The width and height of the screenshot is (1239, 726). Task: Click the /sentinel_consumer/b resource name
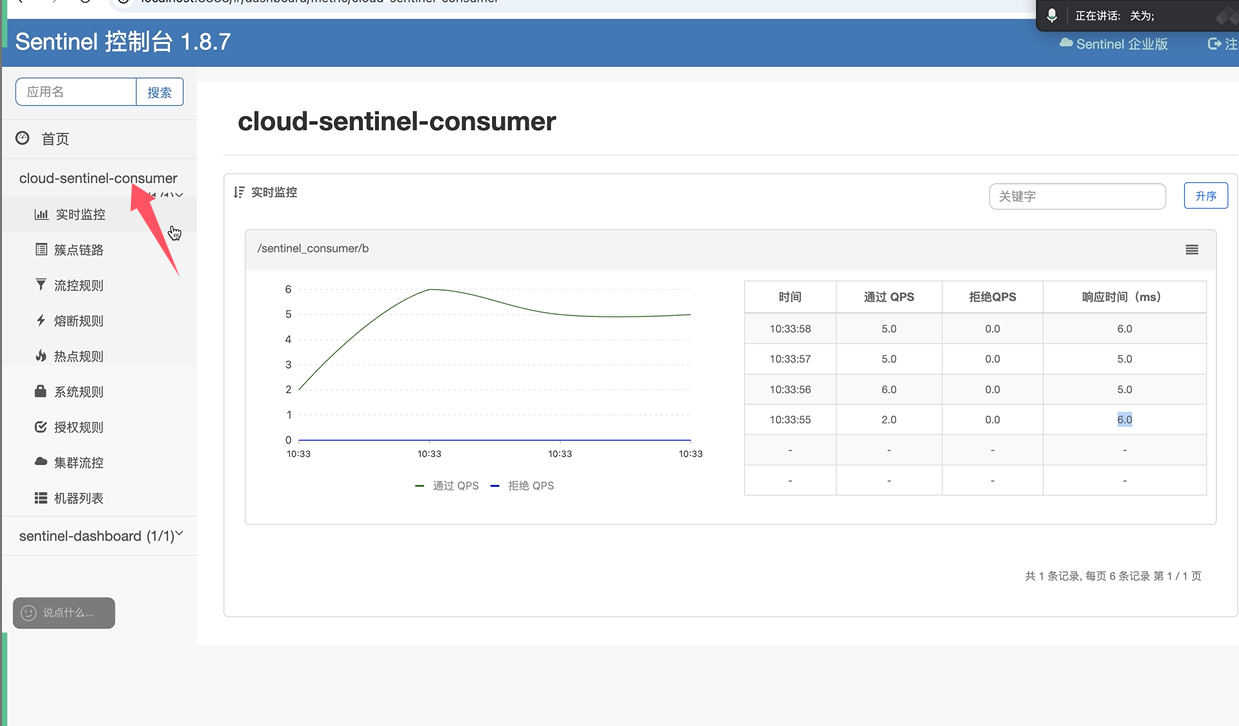[x=313, y=248]
